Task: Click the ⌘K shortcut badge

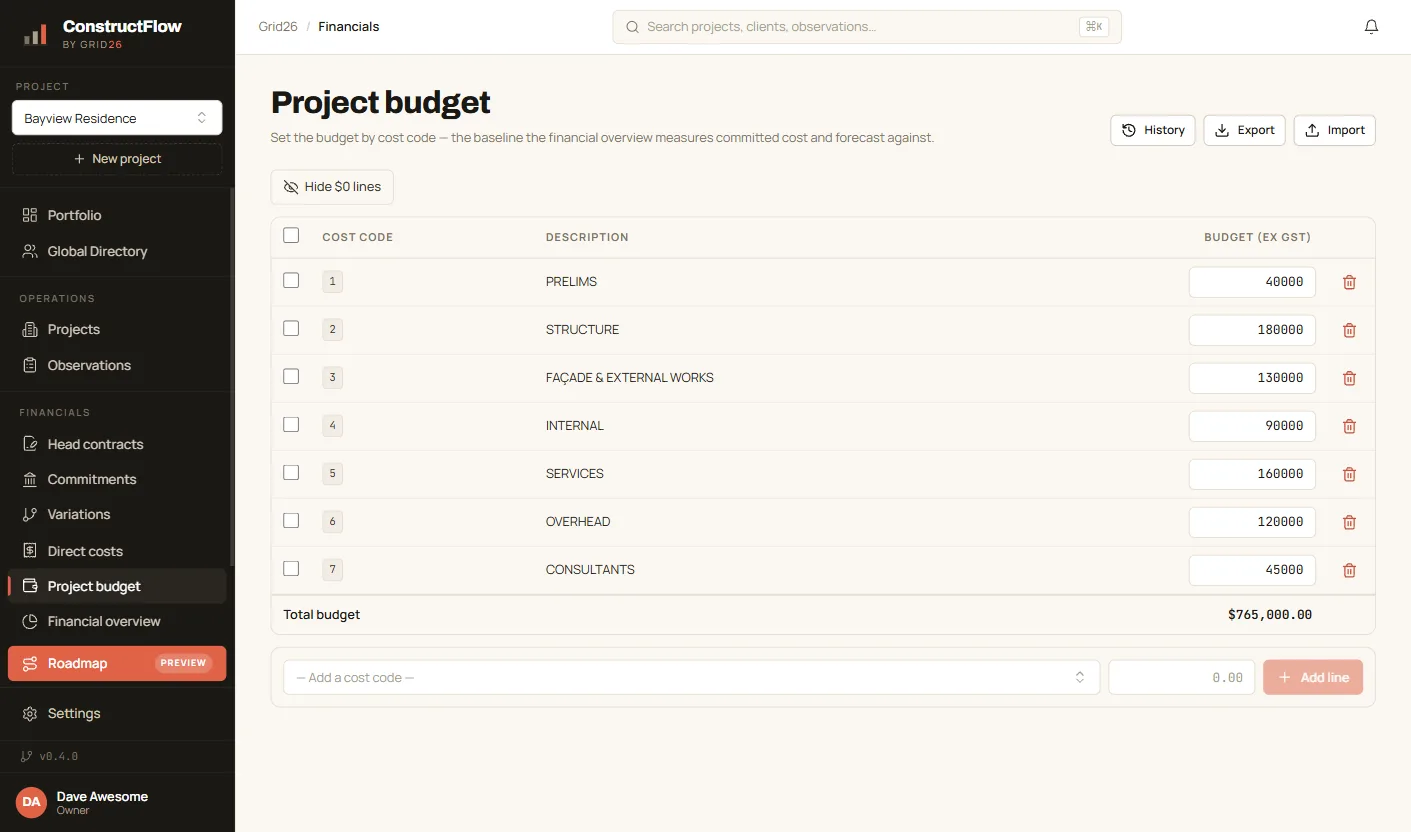Action: click(x=1094, y=27)
